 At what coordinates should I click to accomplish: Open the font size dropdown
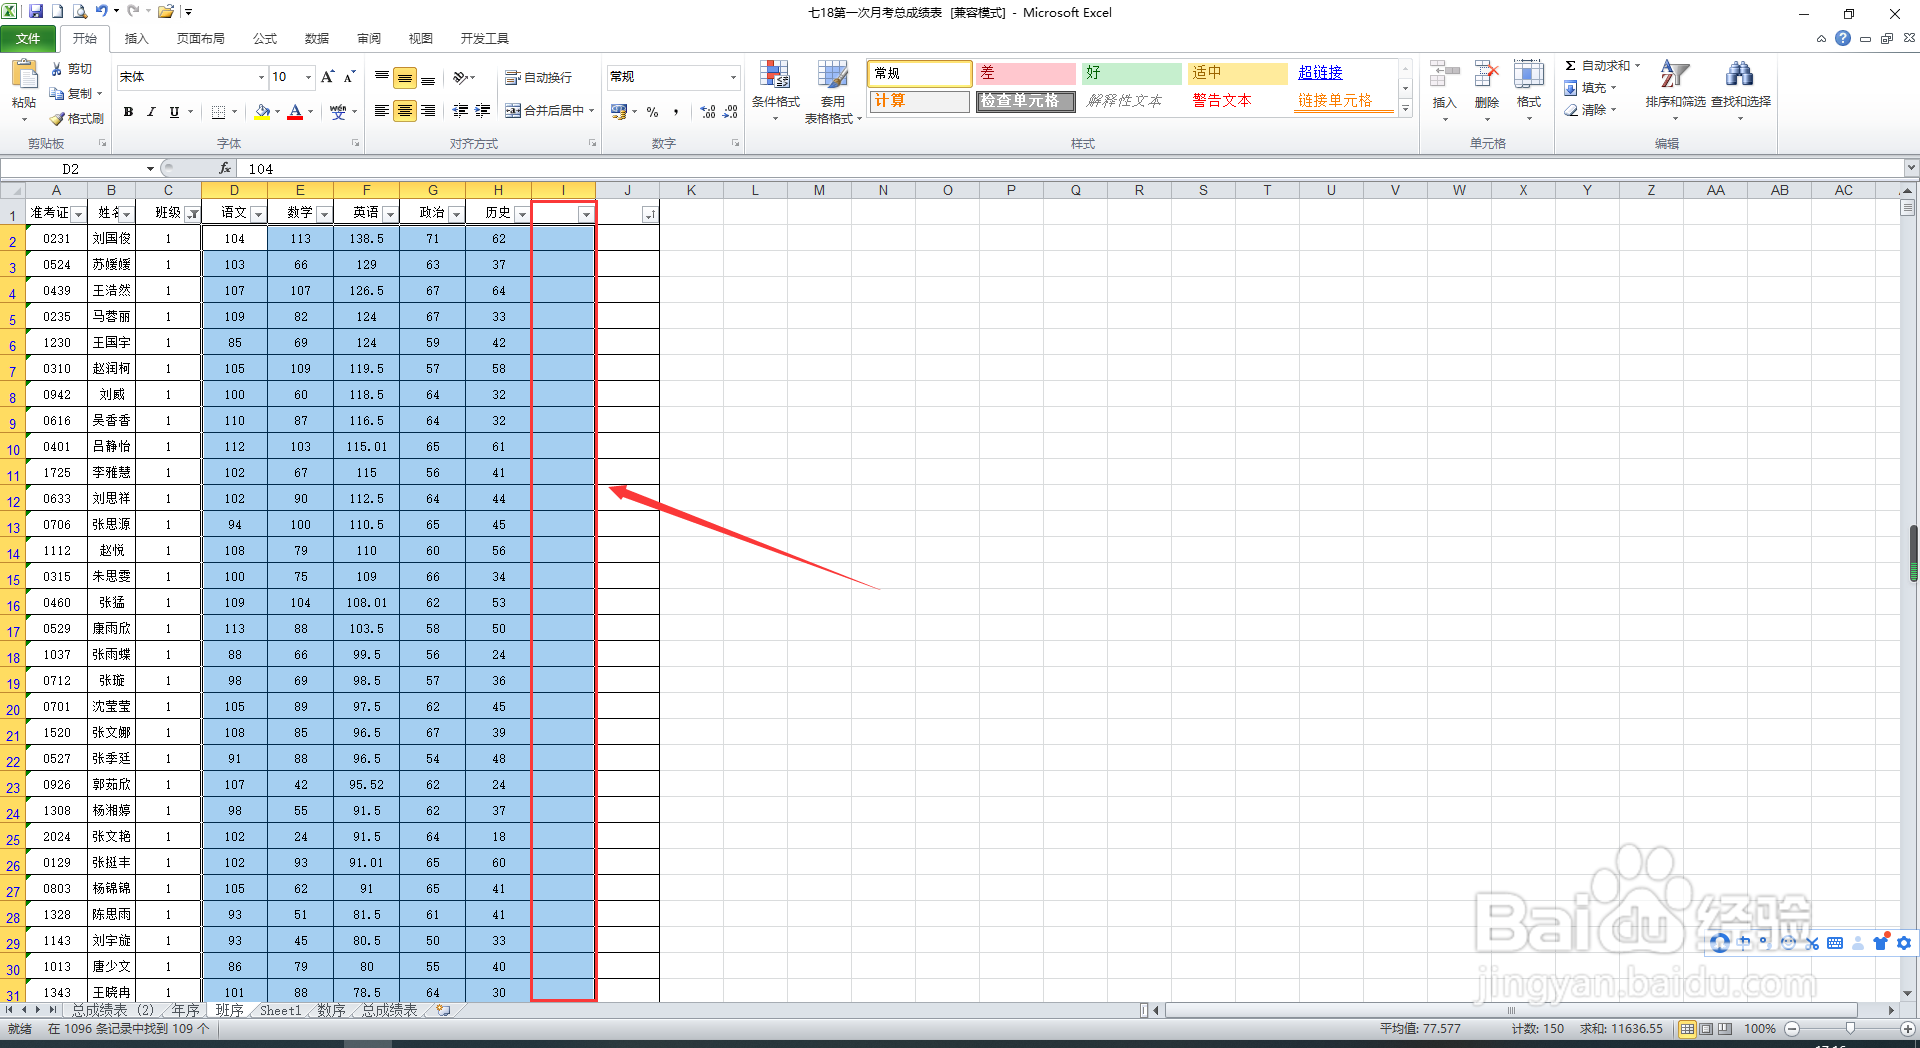(x=308, y=77)
